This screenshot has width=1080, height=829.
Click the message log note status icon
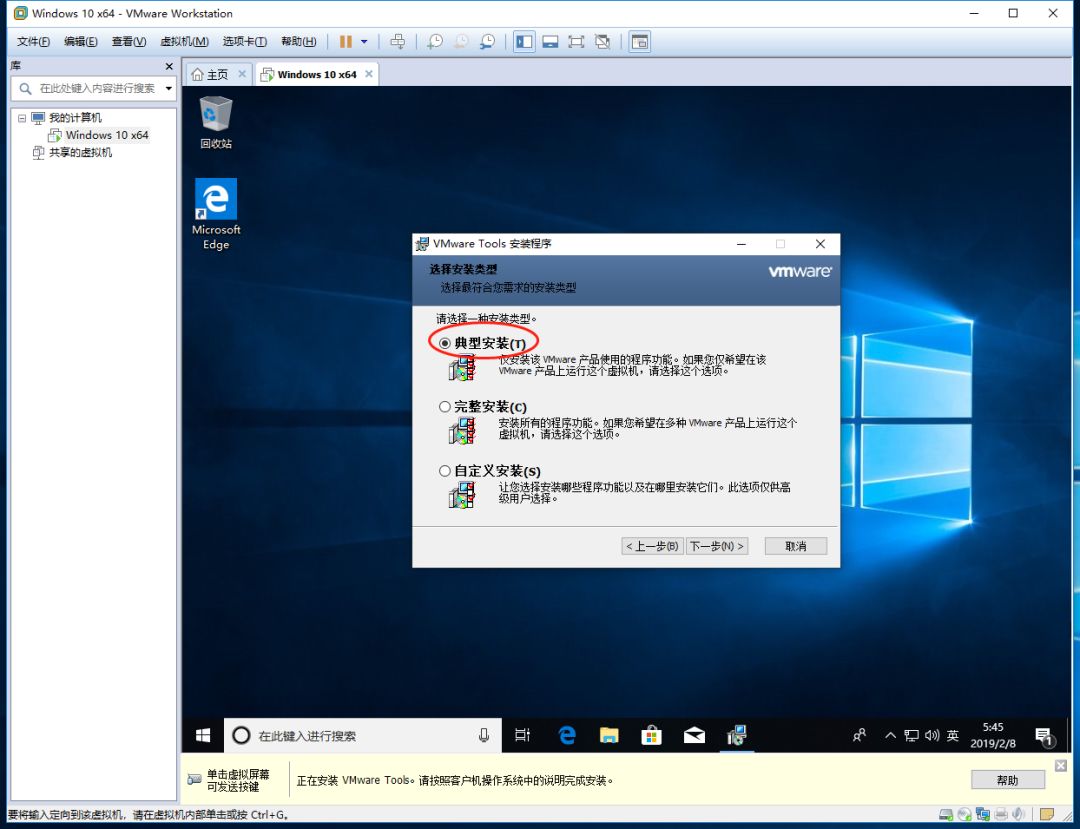[1047, 815]
